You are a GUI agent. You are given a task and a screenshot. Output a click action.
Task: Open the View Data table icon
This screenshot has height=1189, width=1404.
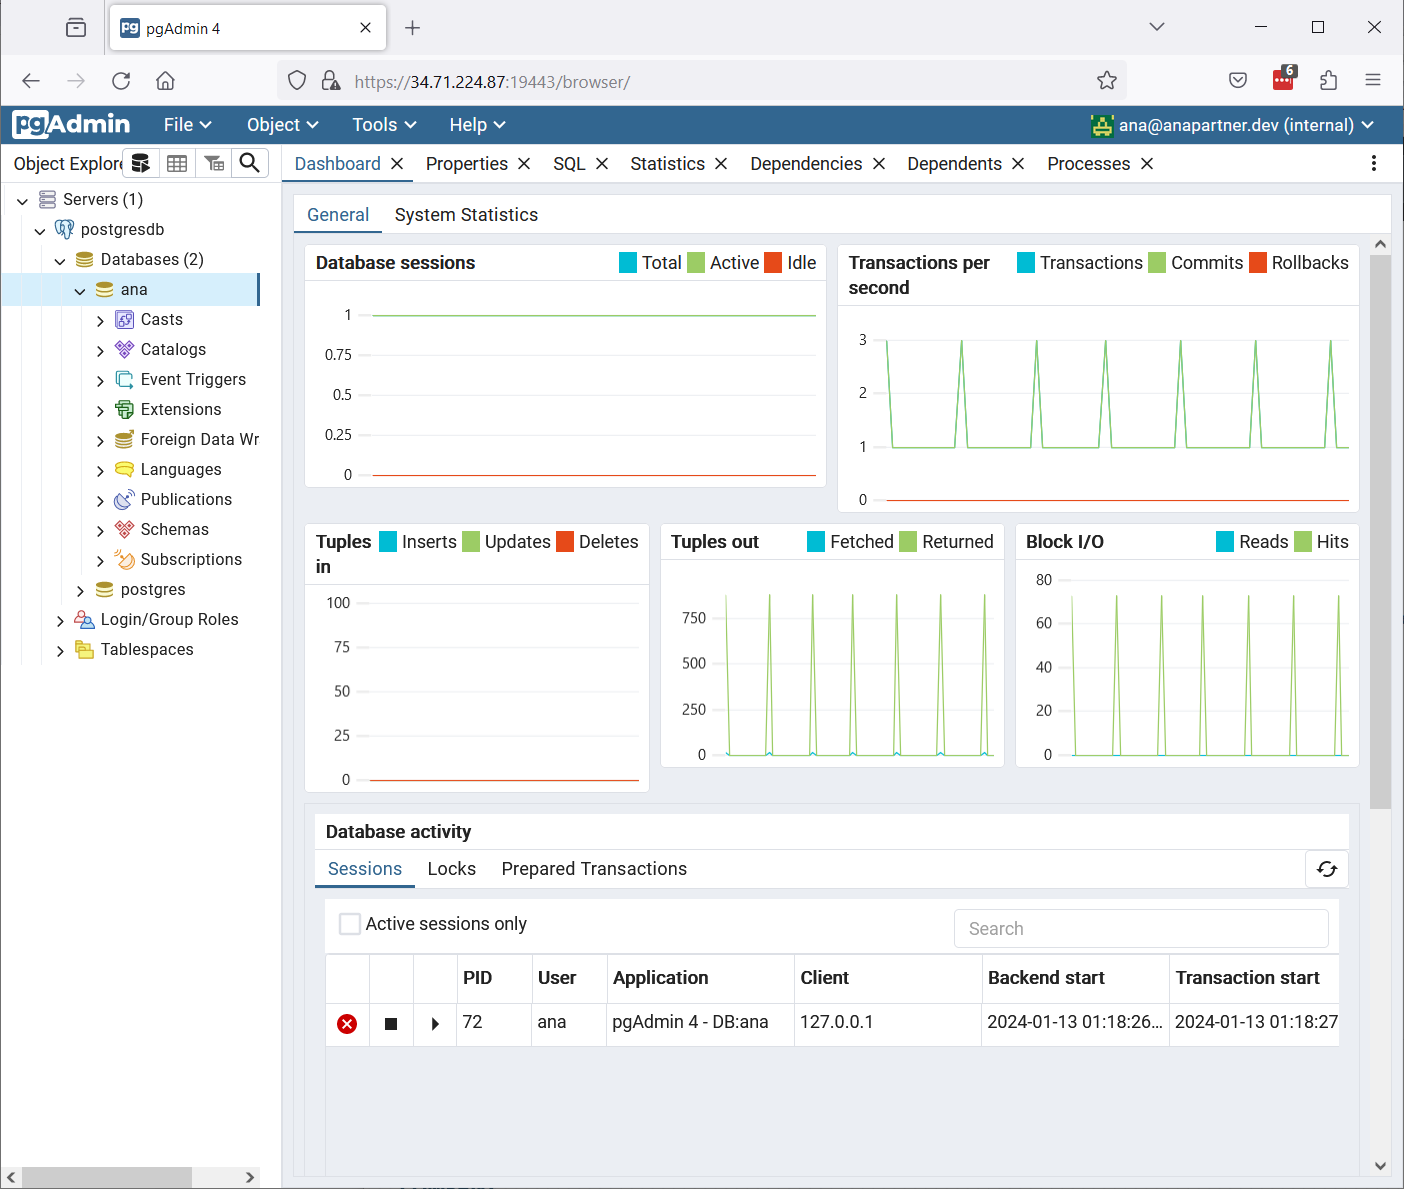pos(177,163)
